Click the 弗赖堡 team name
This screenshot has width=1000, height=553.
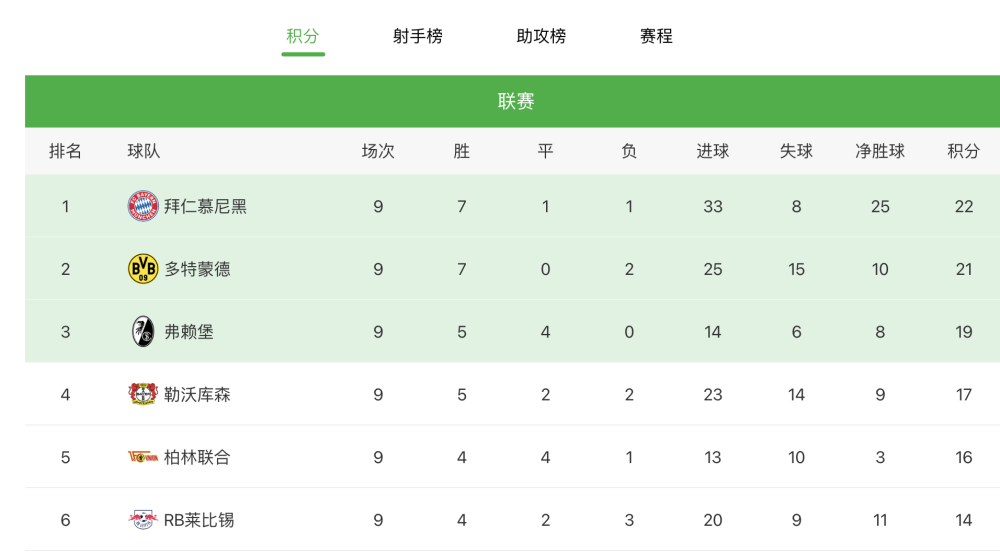189,332
